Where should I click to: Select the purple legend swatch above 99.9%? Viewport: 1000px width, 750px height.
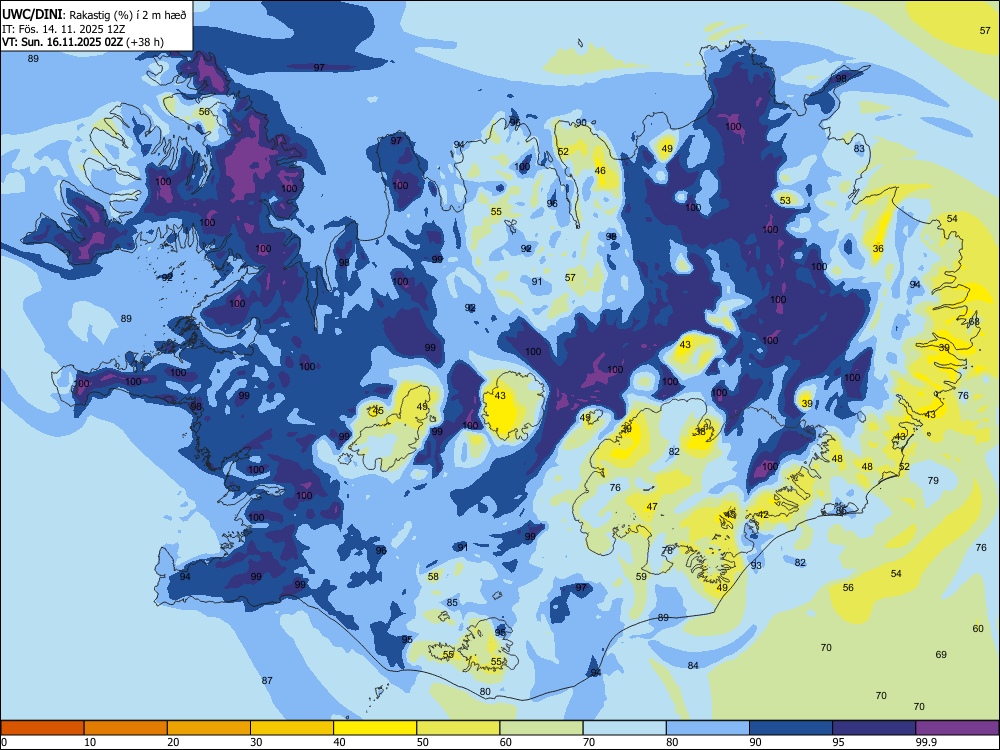click(957, 728)
